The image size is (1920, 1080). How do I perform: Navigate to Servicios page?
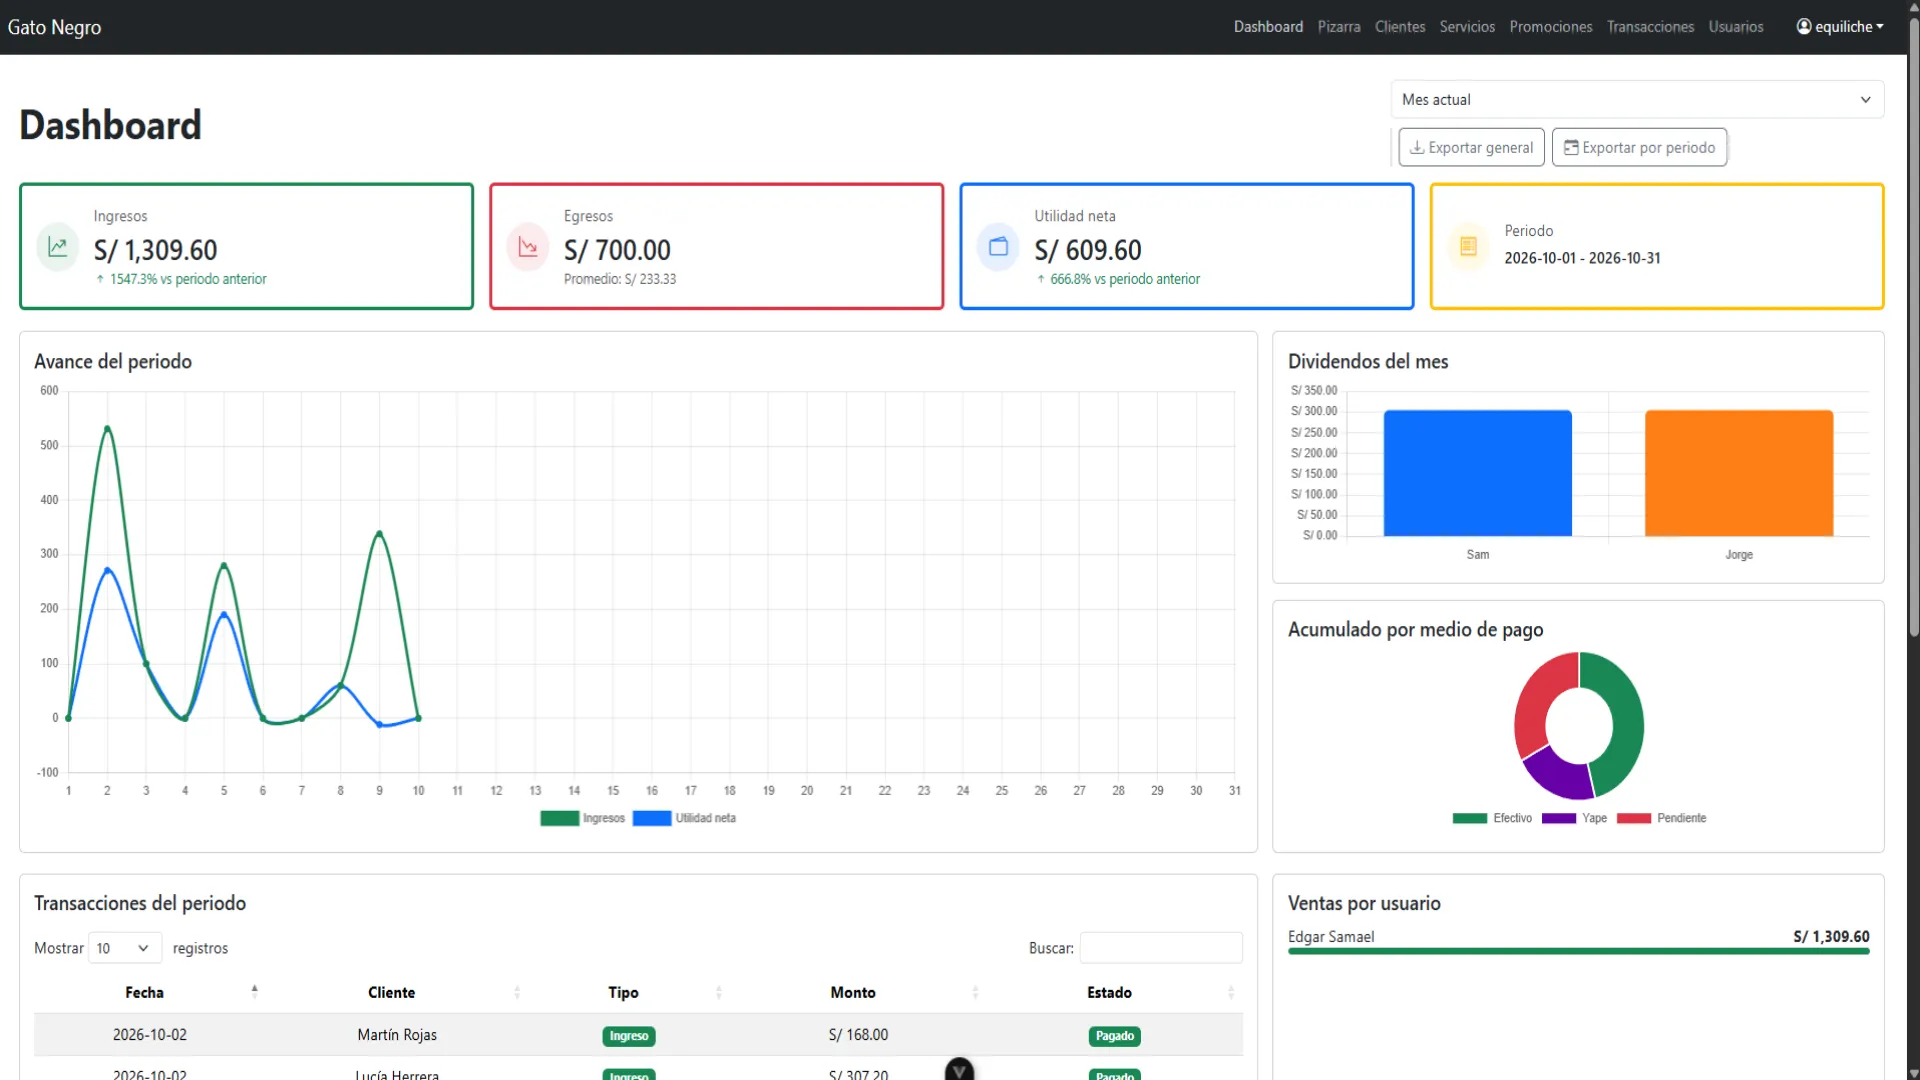tap(1467, 27)
